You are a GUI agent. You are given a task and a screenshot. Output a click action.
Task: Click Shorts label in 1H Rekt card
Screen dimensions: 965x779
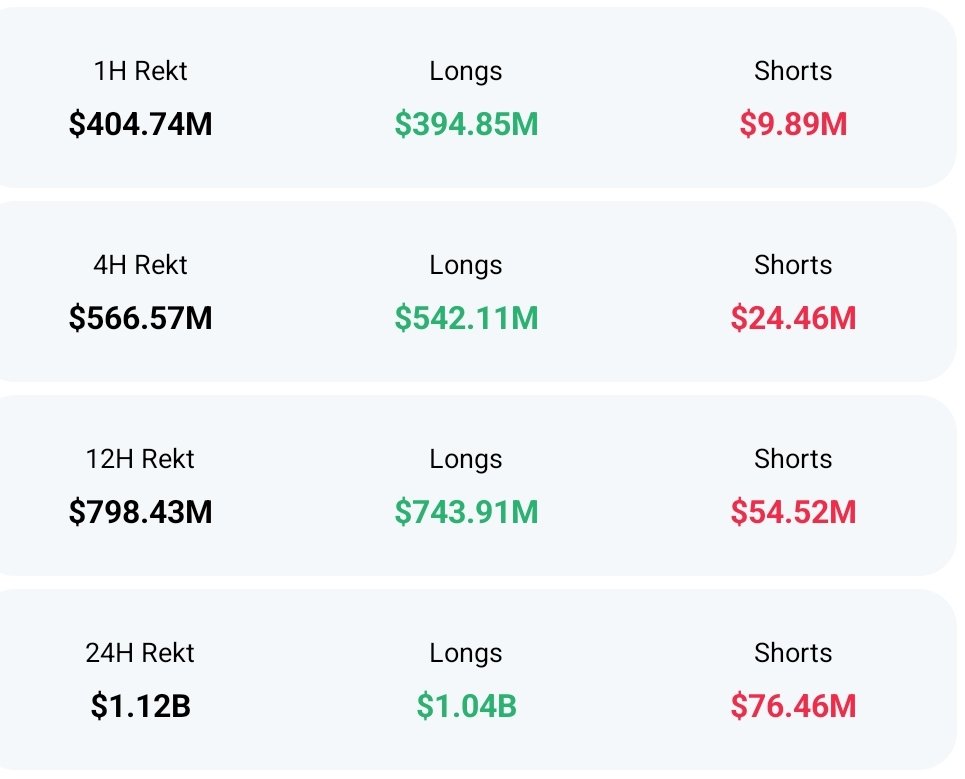(x=793, y=71)
